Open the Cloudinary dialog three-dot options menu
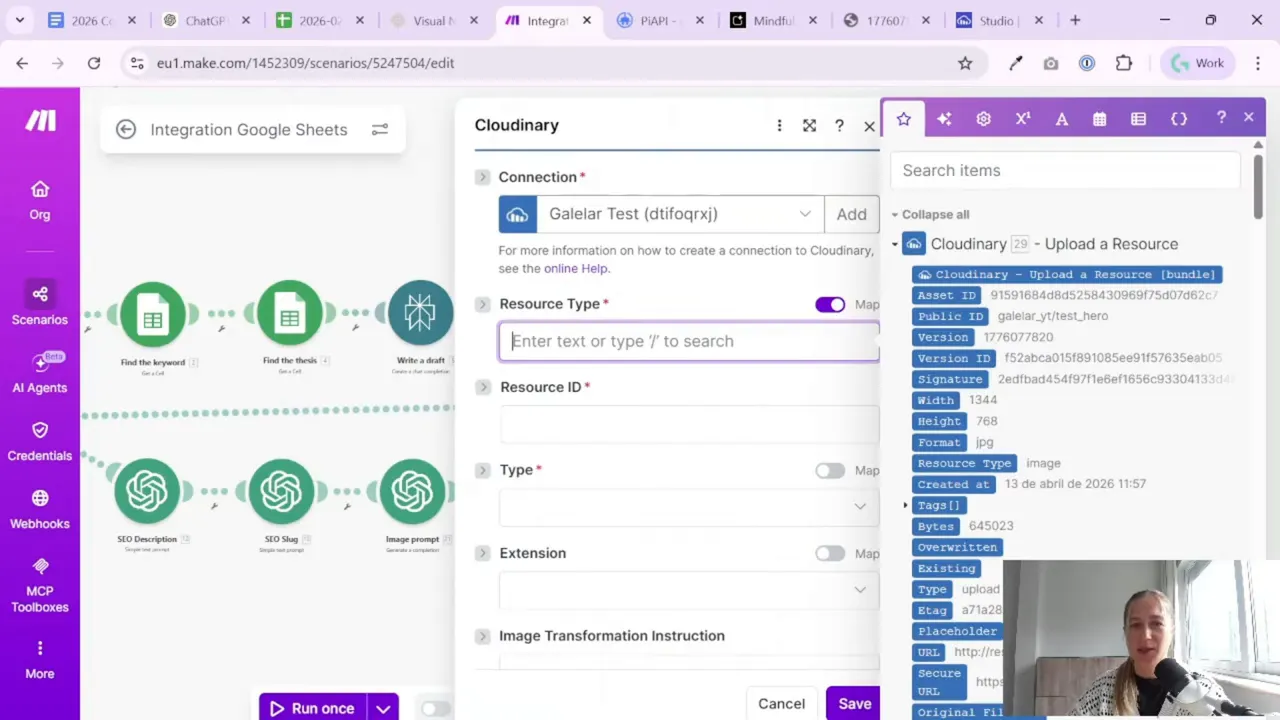1280x720 pixels. (x=779, y=125)
